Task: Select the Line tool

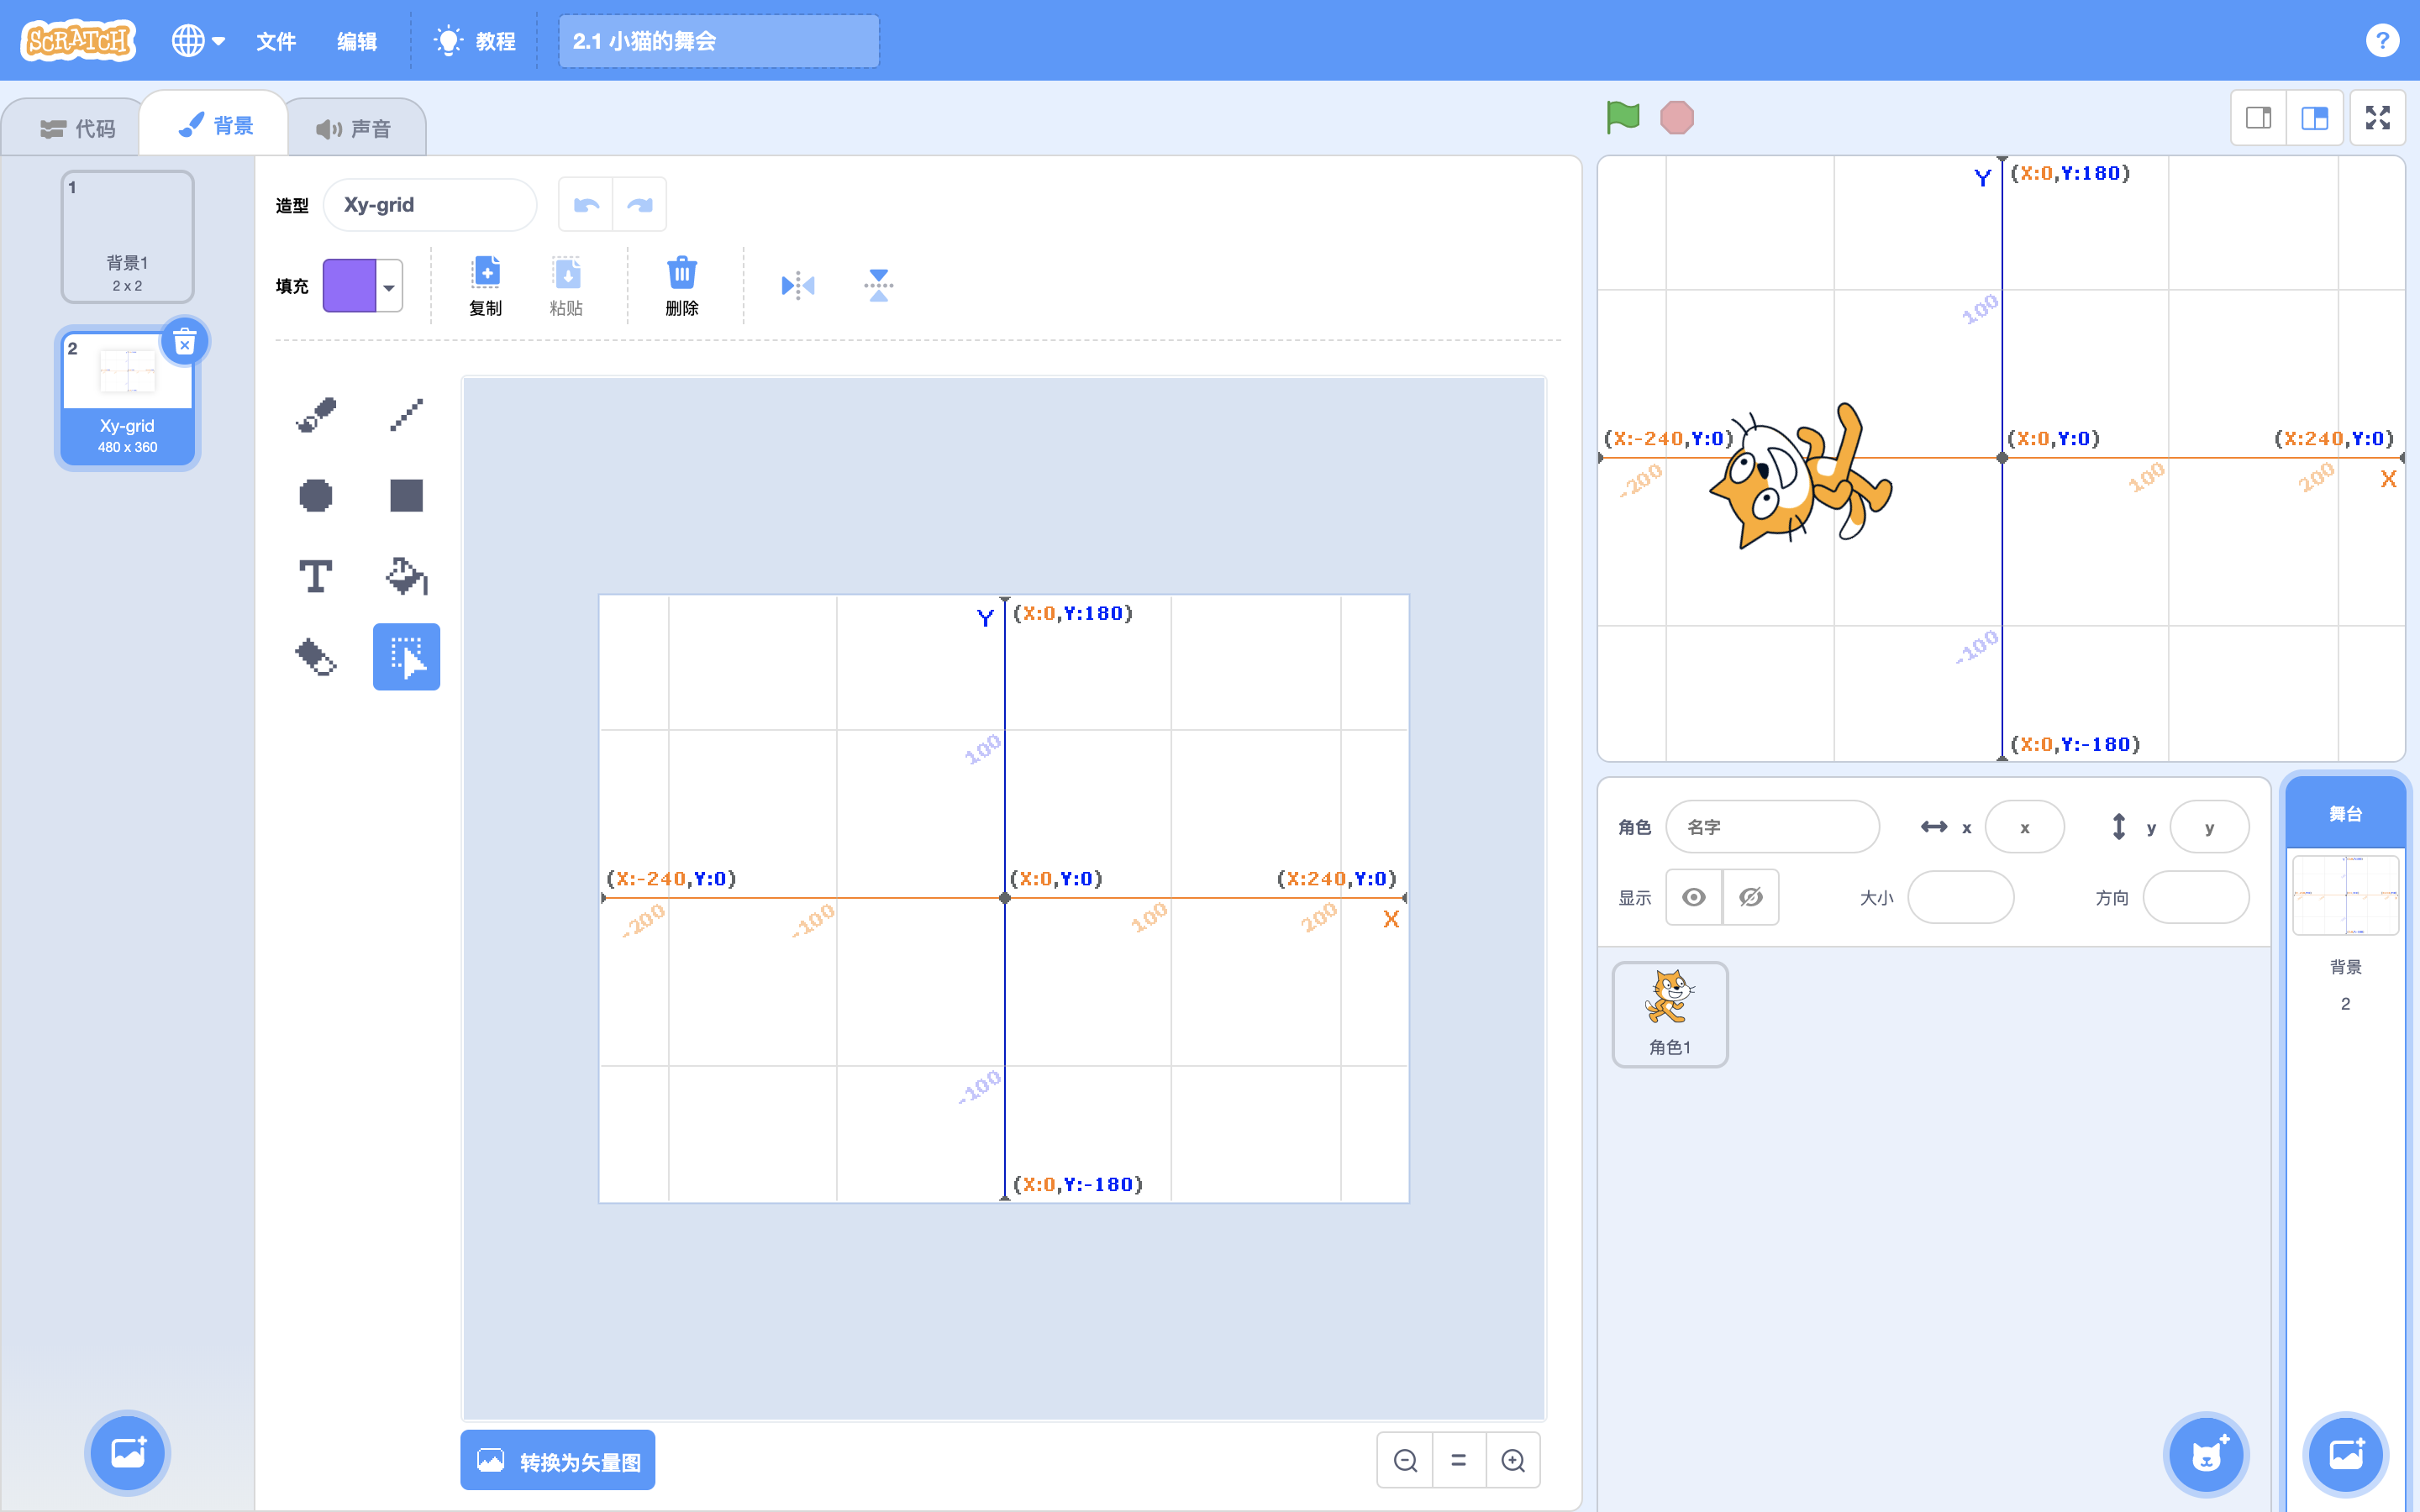Action: click(406, 414)
